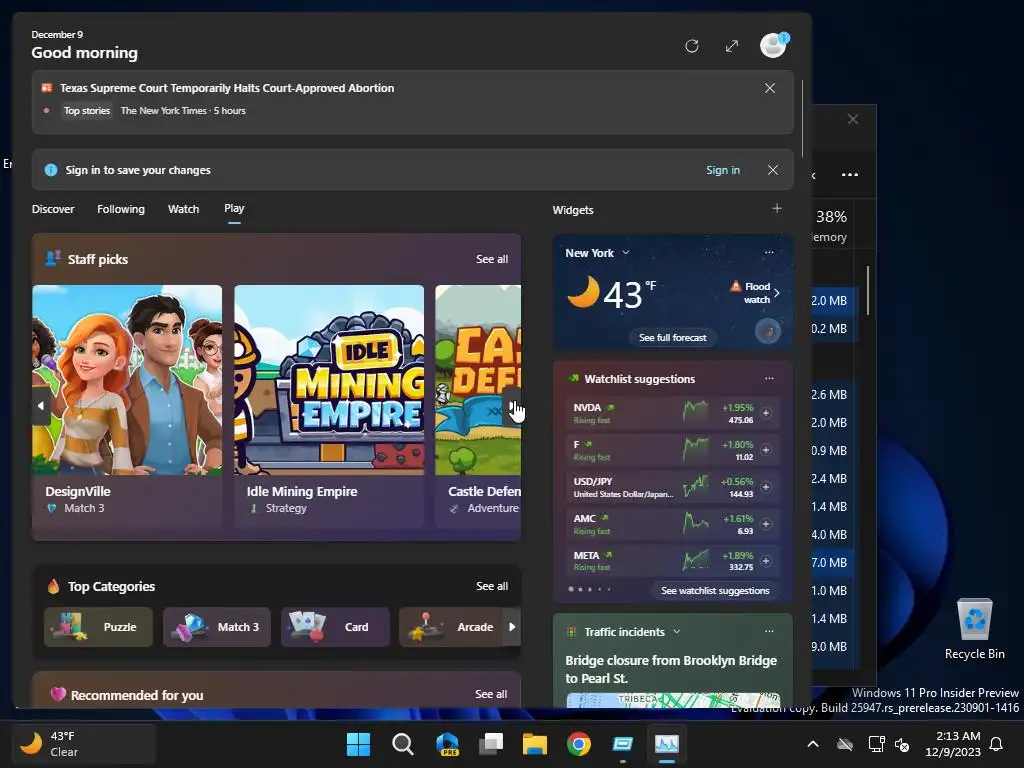This screenshot has height=768, width=1024.
Task: Show hidden system tray icons
Action: (813, 744)
